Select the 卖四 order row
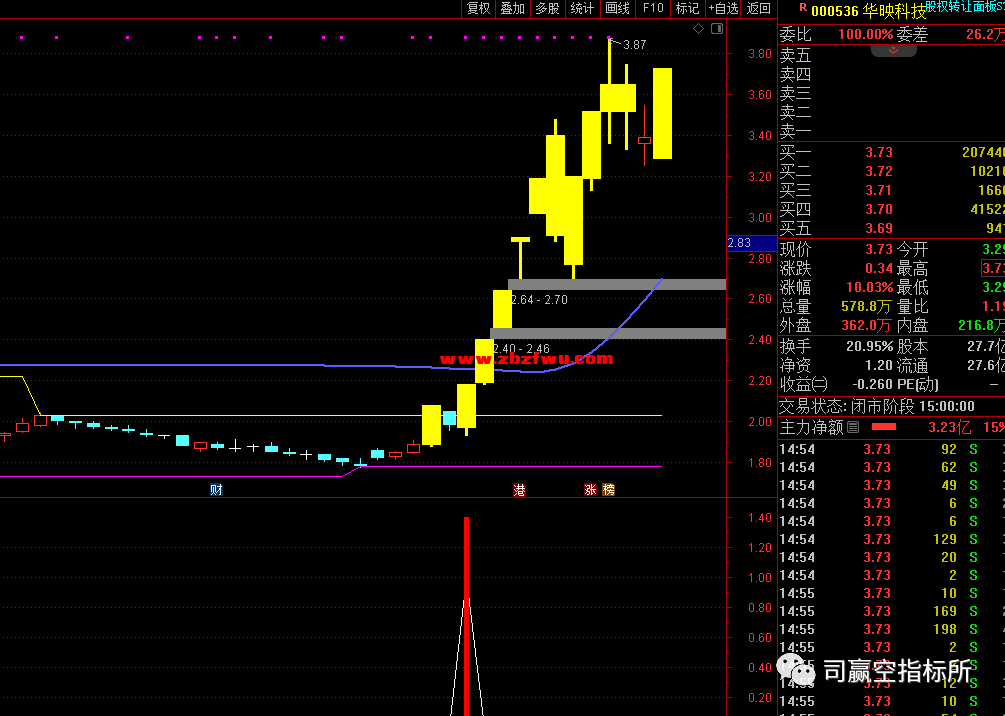The image size is (1005, 716). pyautogui.click(x=892, y=74)
